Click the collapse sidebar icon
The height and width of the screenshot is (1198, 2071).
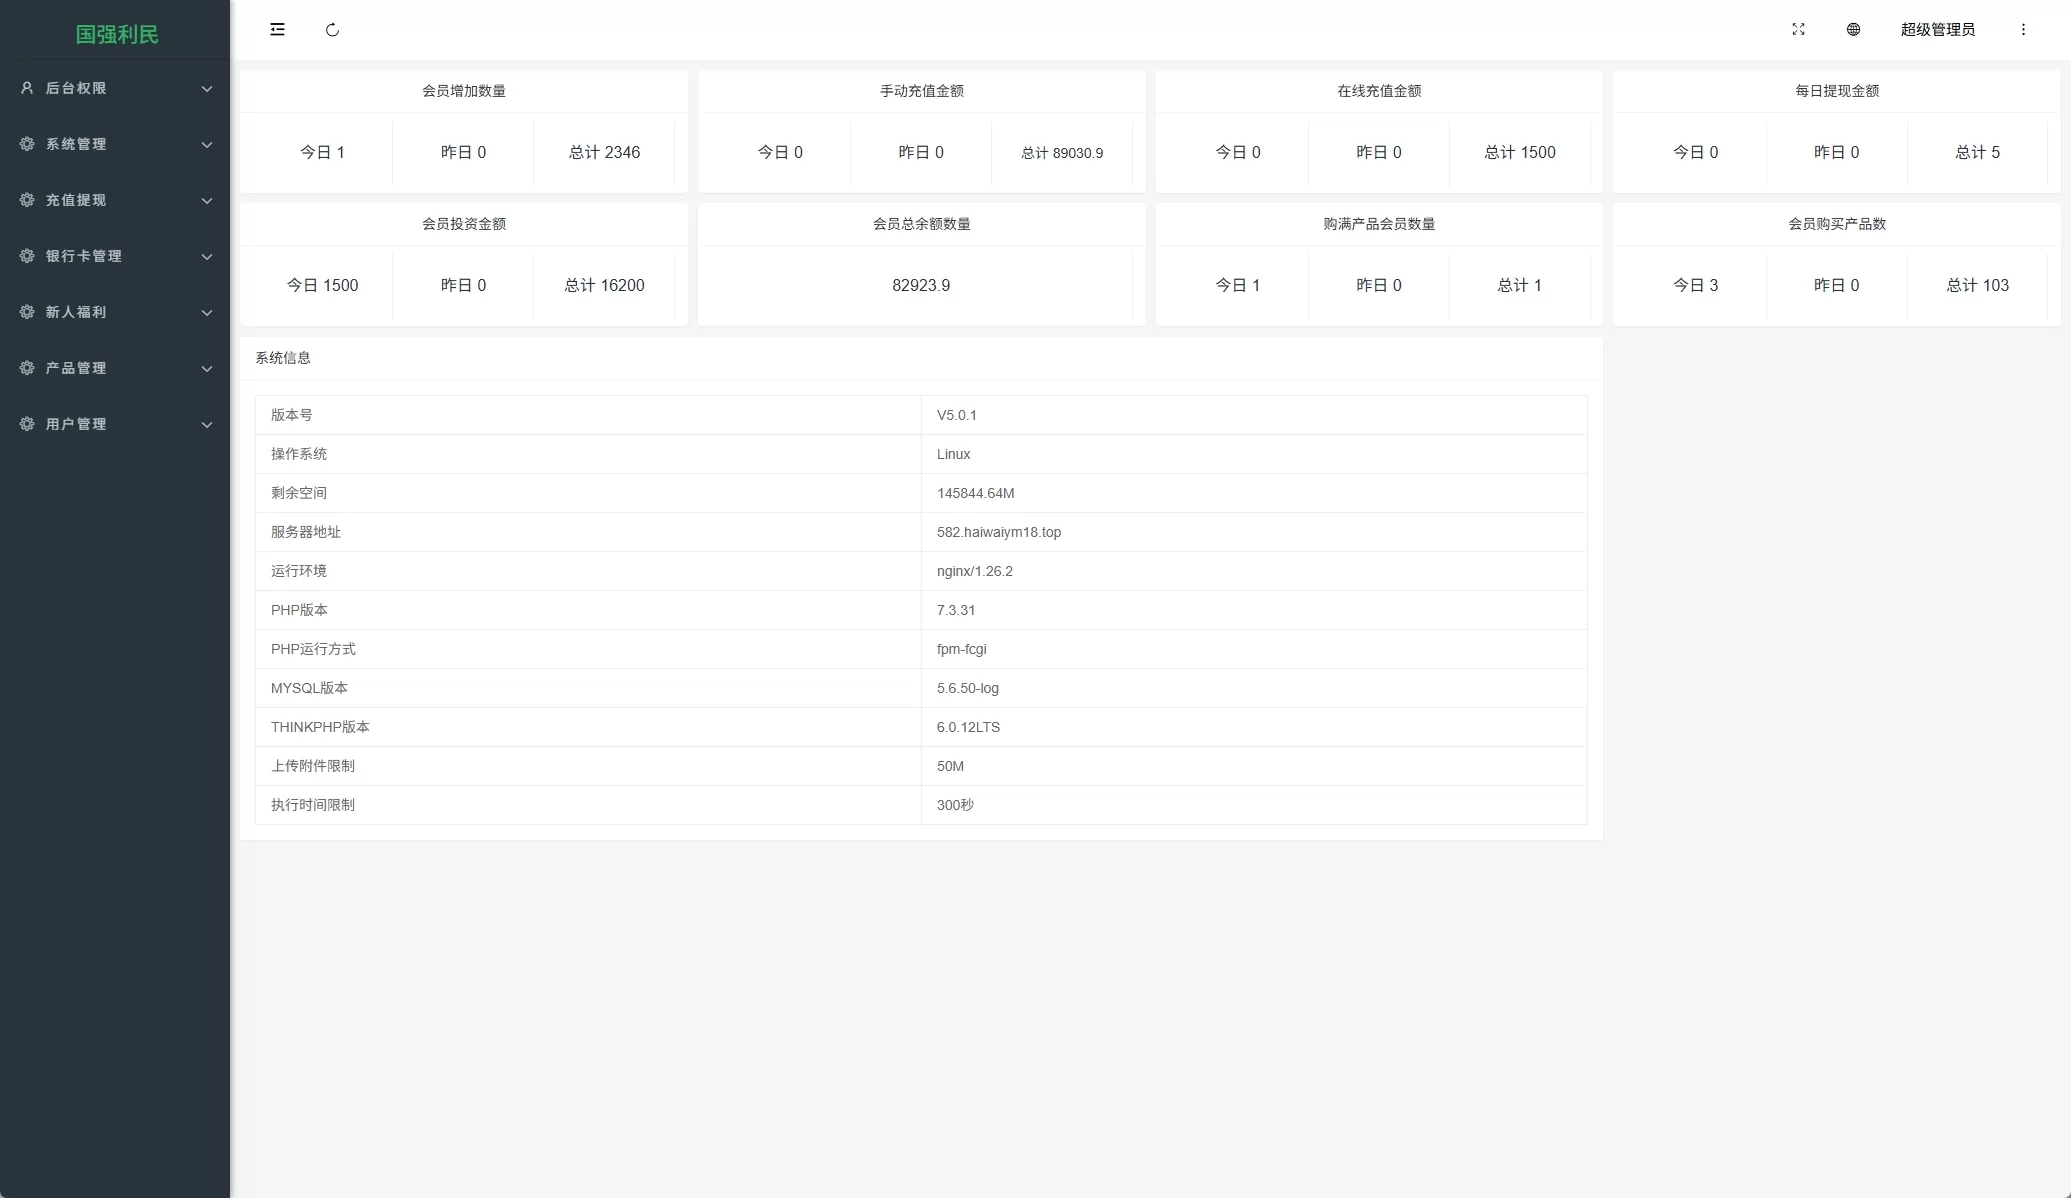[x=277, y=29]
